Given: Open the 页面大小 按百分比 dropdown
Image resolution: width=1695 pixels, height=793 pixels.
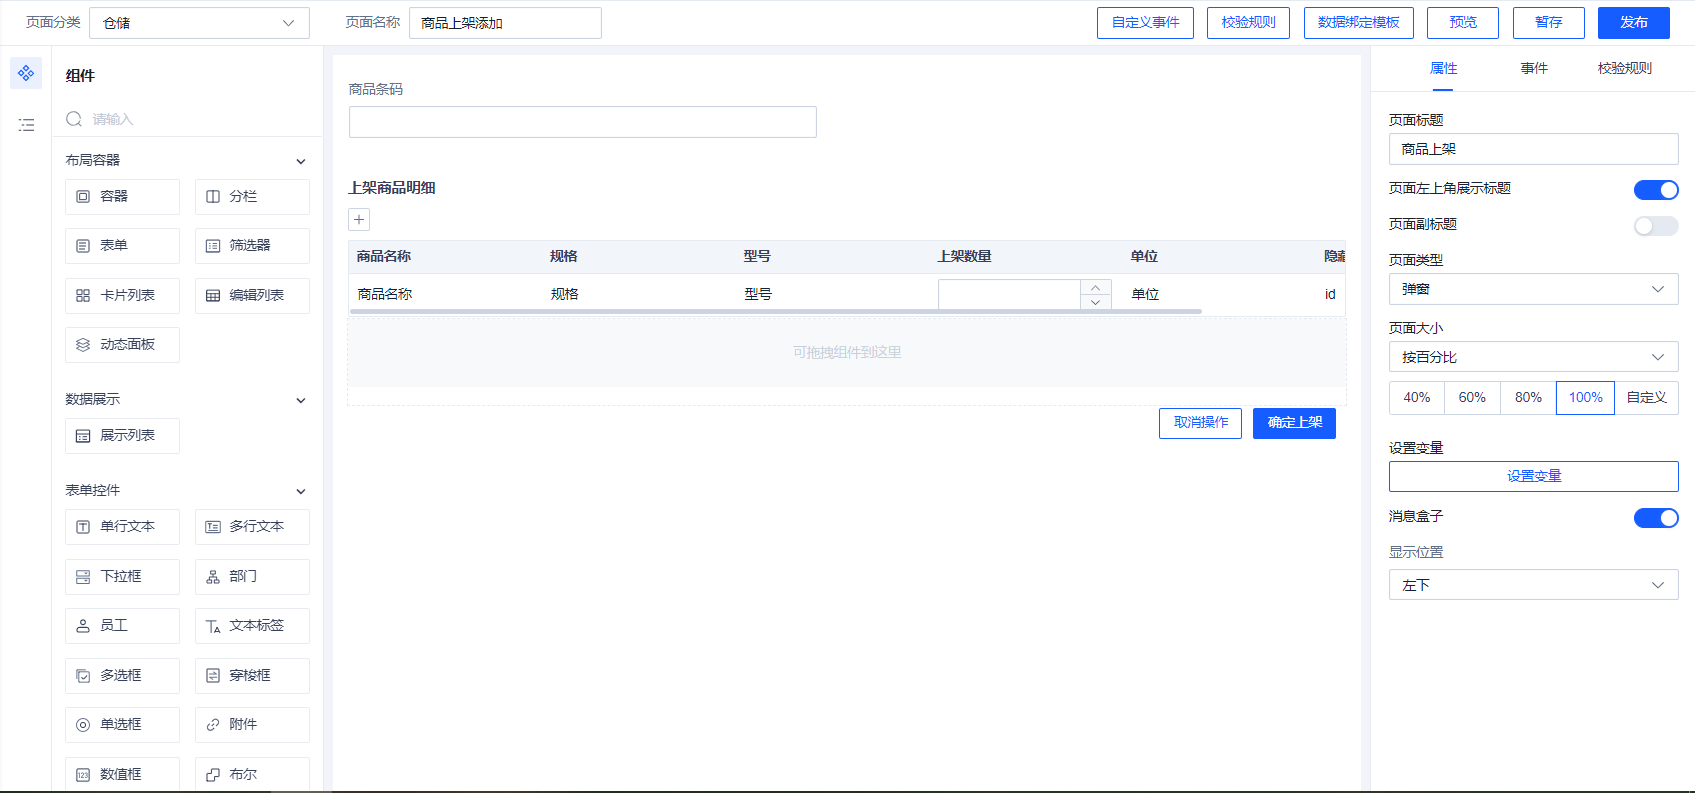Looking at the screenshot, I should (x=1533, y=357).
